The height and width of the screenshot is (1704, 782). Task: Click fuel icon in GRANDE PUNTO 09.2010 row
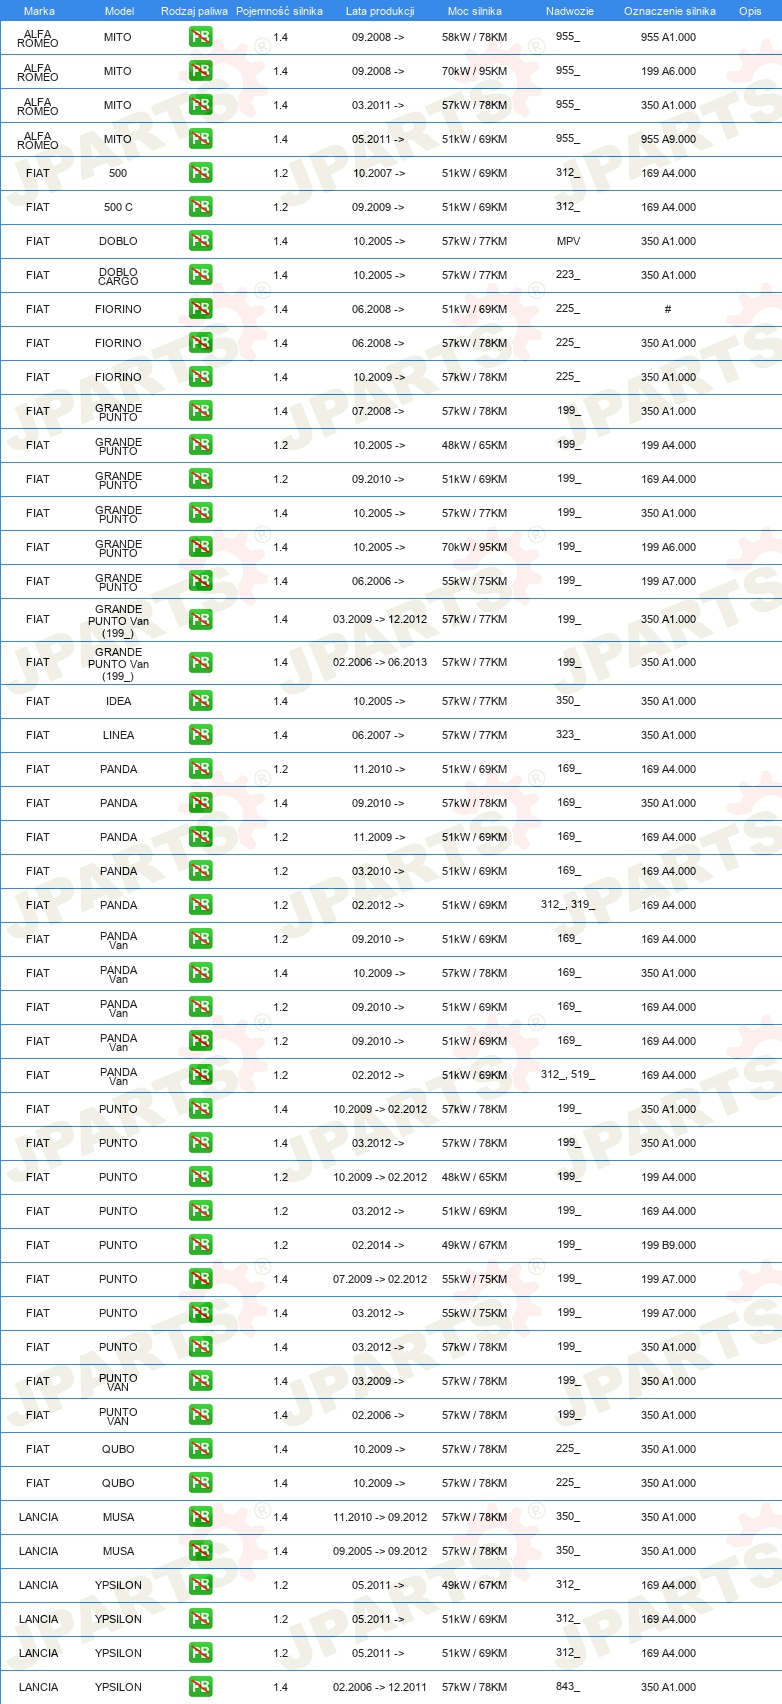[200, 479]
